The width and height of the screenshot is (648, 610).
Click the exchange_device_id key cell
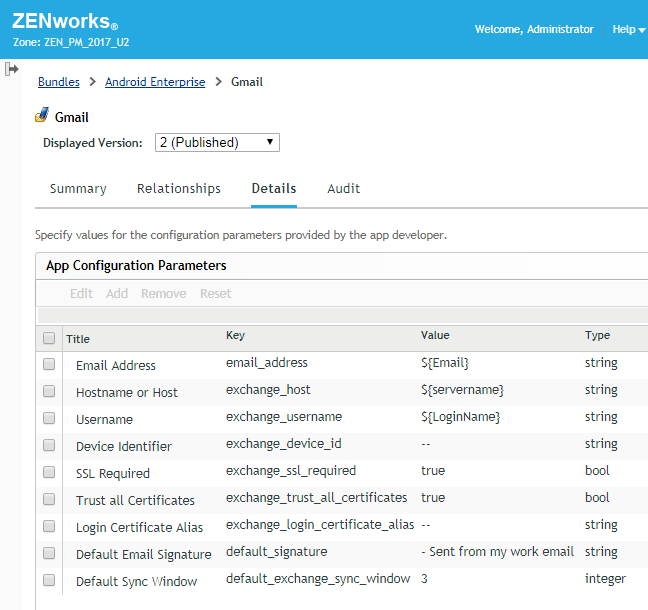(284, 444)
